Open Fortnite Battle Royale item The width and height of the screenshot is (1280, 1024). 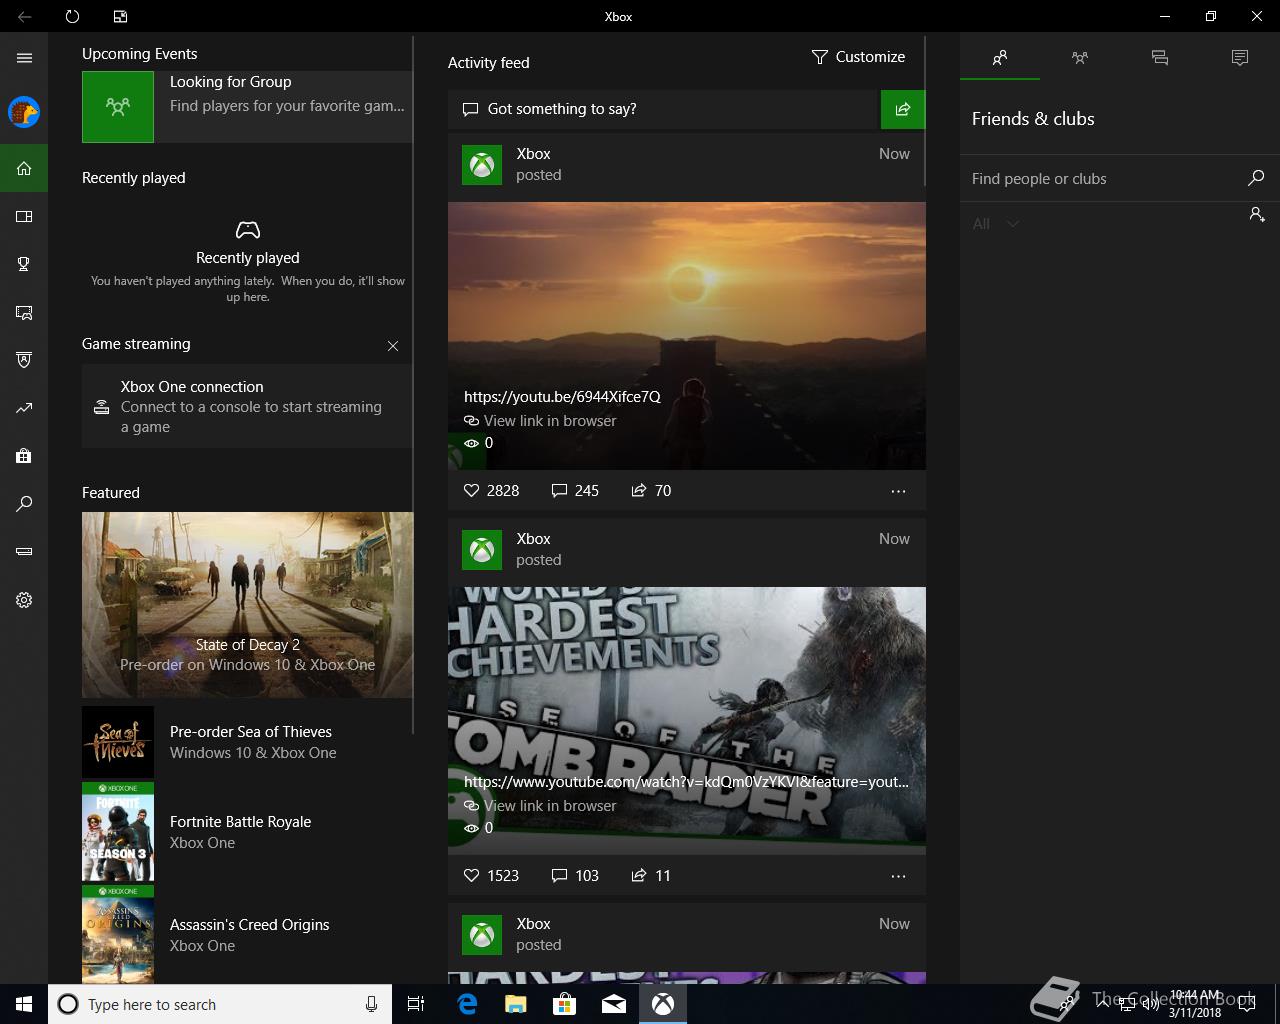[x=247, y=832]
